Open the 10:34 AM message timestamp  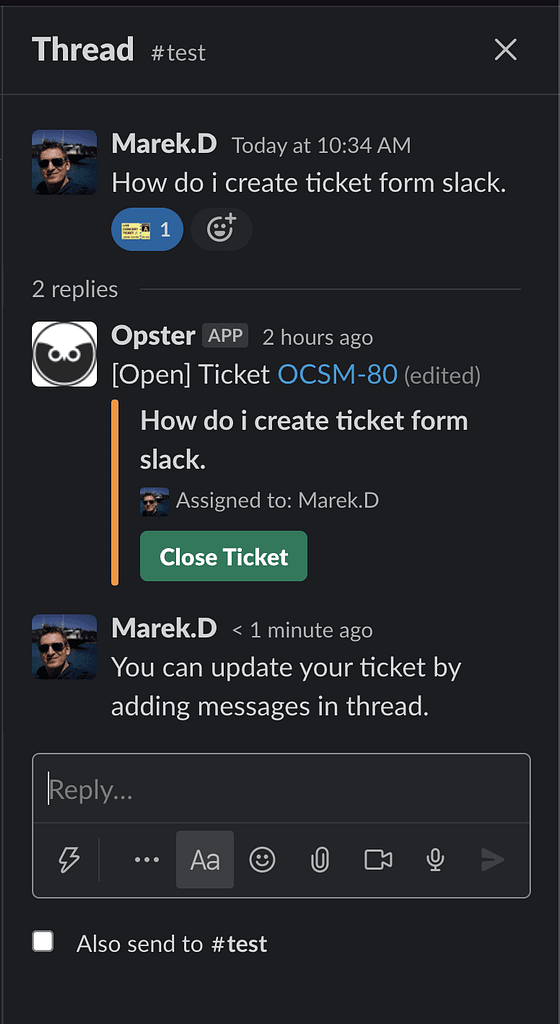pyautogui.click(x=321, y=146)
